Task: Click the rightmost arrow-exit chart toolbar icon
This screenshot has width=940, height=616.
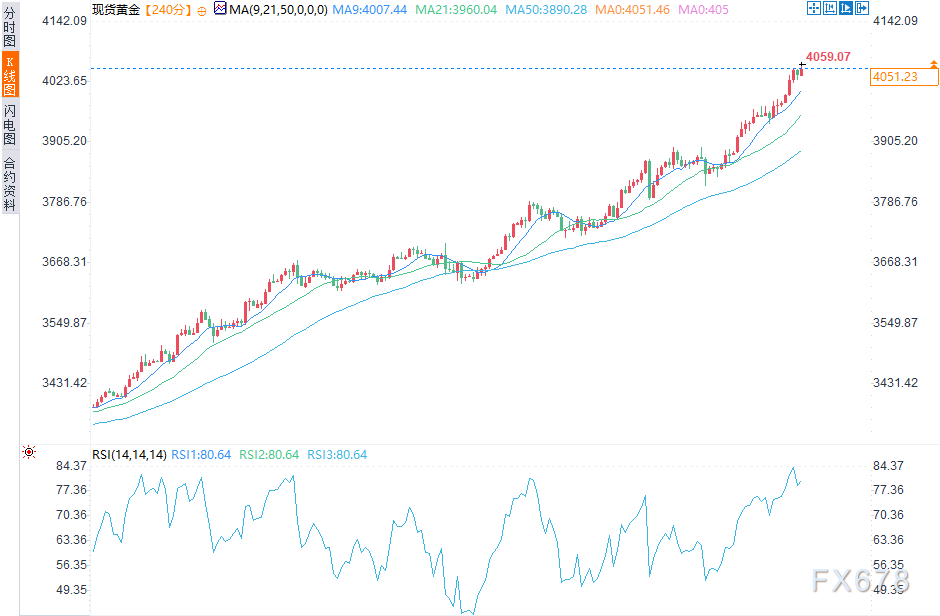Action: coord(862,9)
